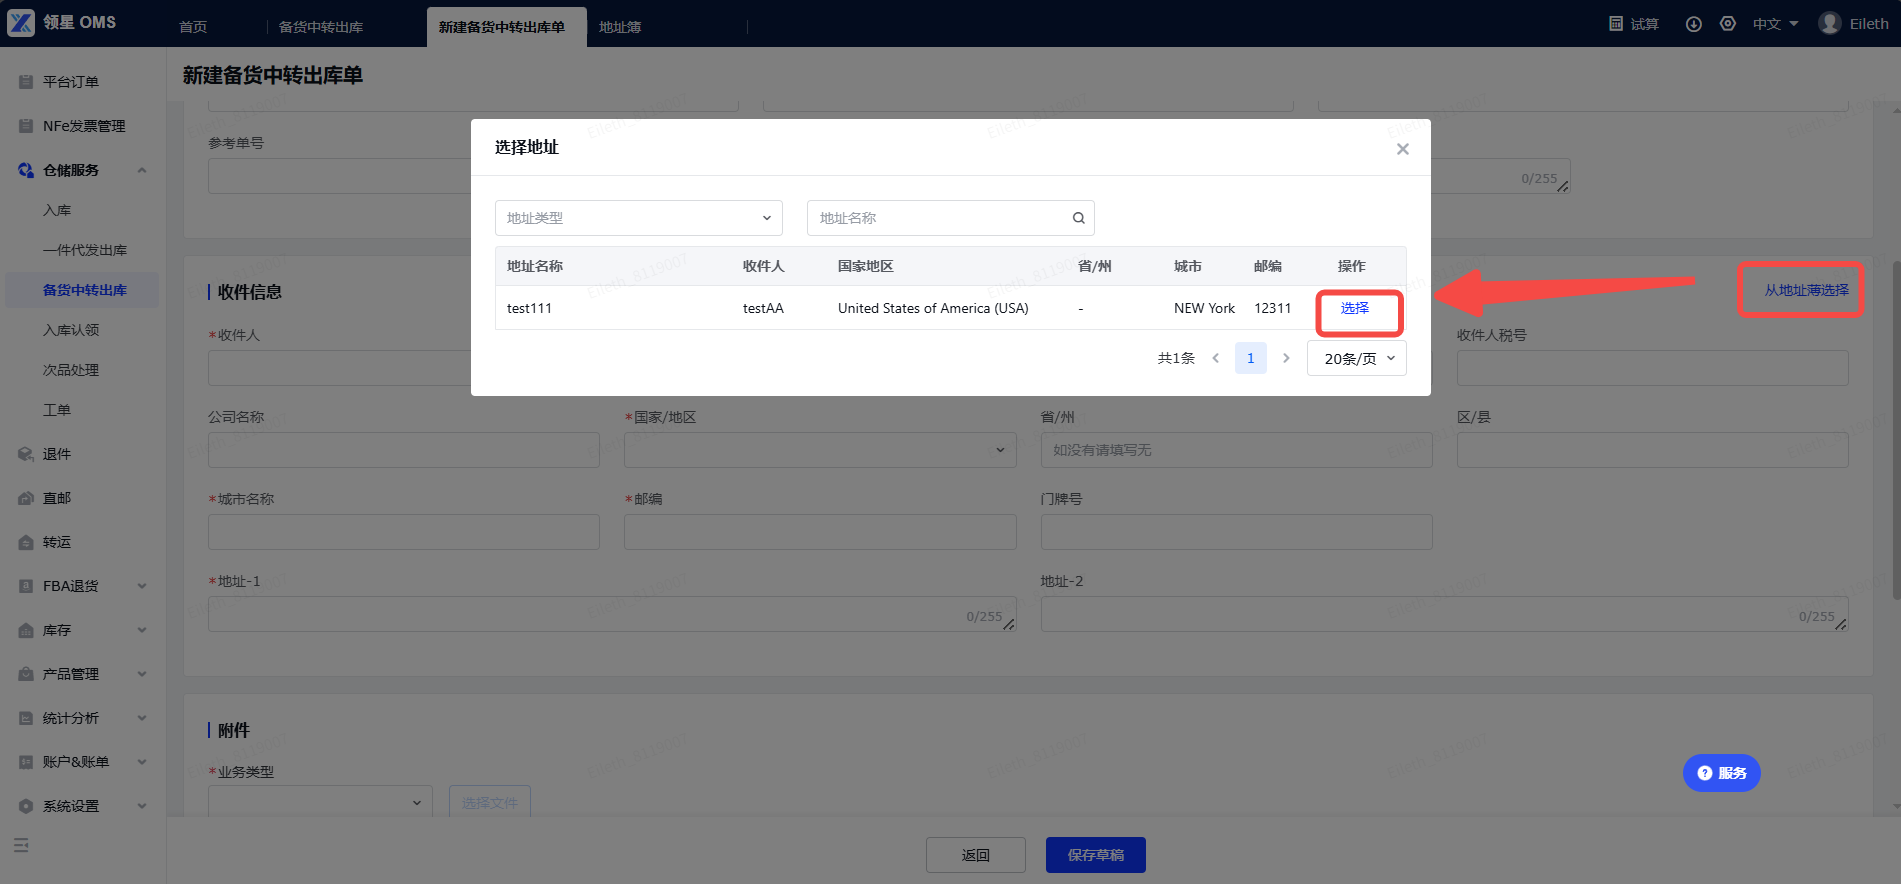Collapse the 仓储服务 menu chevron
Screen dimensions: 1901x884
(142, 170)
